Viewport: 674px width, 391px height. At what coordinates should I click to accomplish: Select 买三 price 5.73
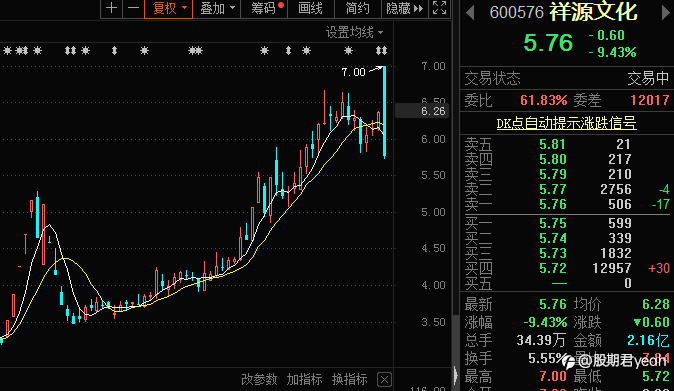[552, 254]
